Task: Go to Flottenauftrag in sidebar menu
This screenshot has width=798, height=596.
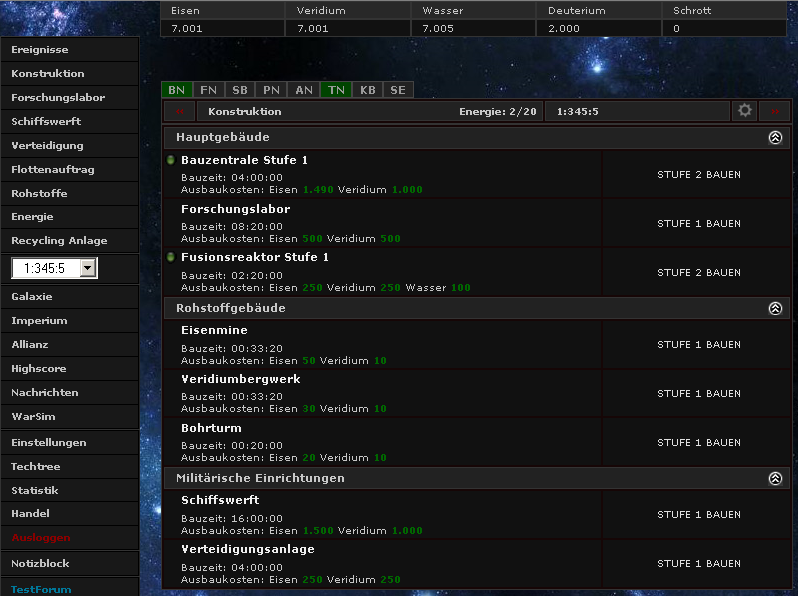Action: tap(52, 170)
